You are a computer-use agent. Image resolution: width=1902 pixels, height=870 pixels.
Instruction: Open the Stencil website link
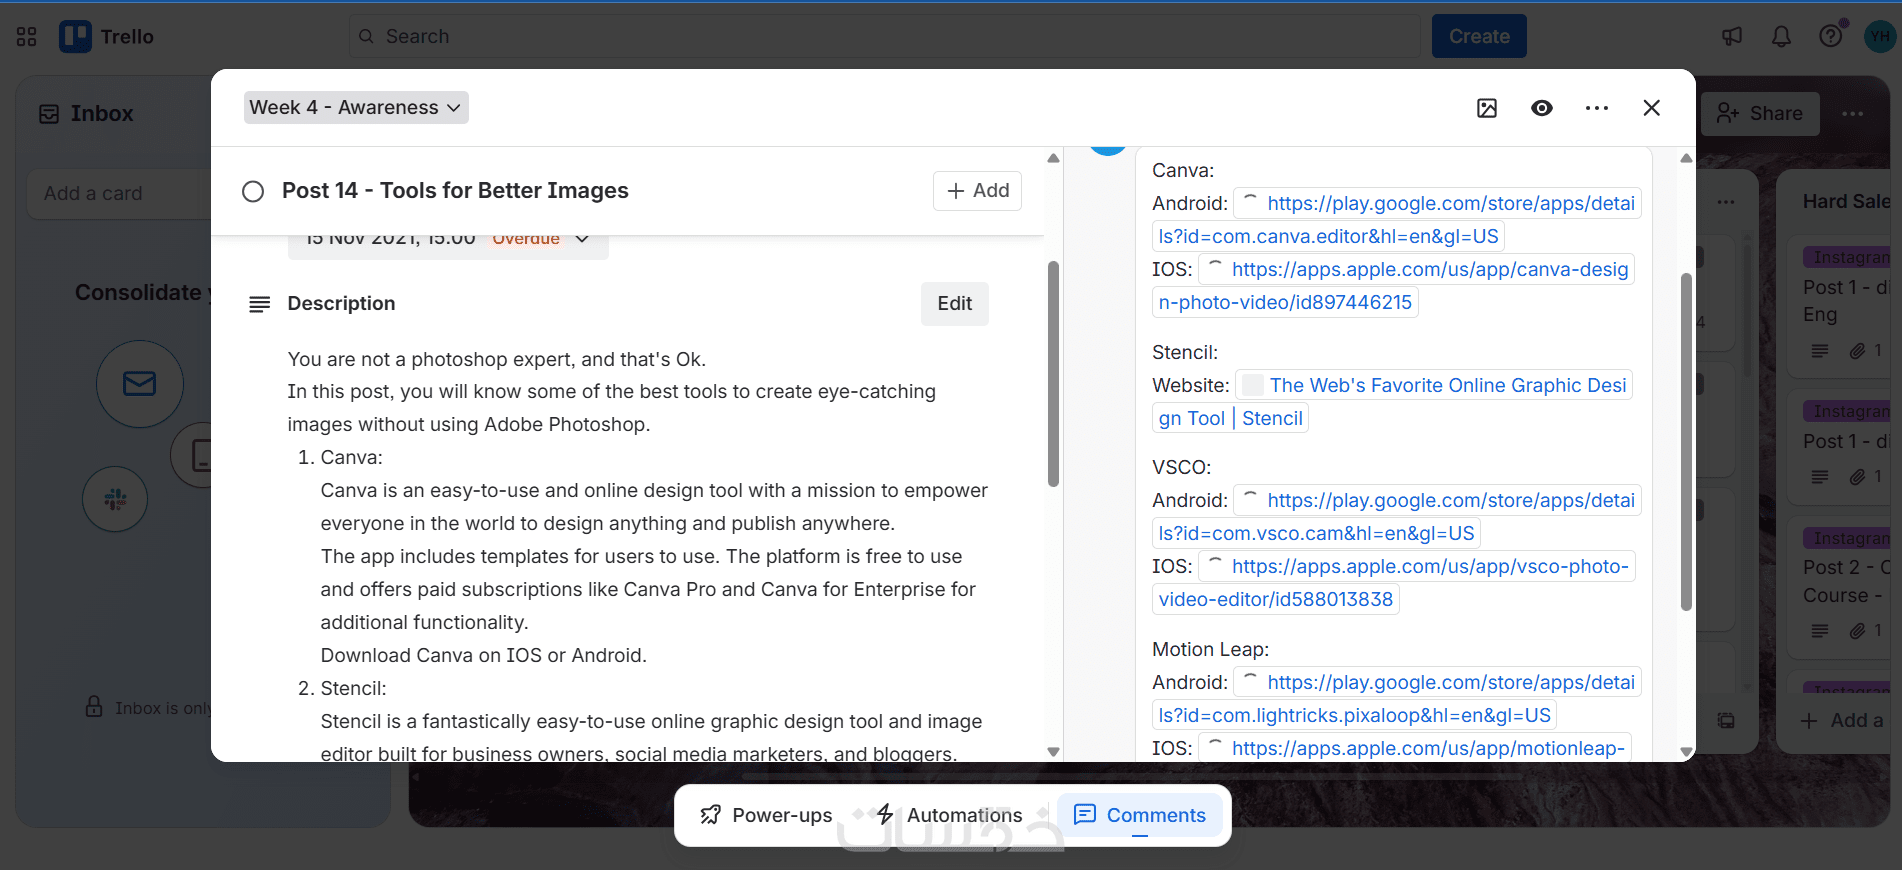tap(1447, 386)
